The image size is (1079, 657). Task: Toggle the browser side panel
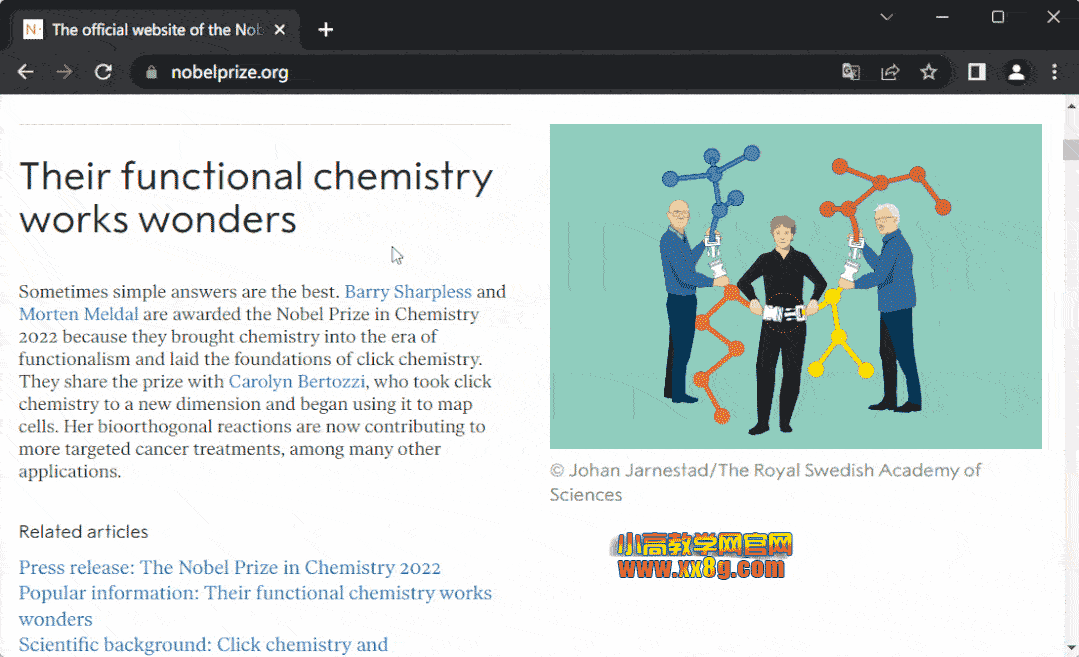tap(976, 72)
